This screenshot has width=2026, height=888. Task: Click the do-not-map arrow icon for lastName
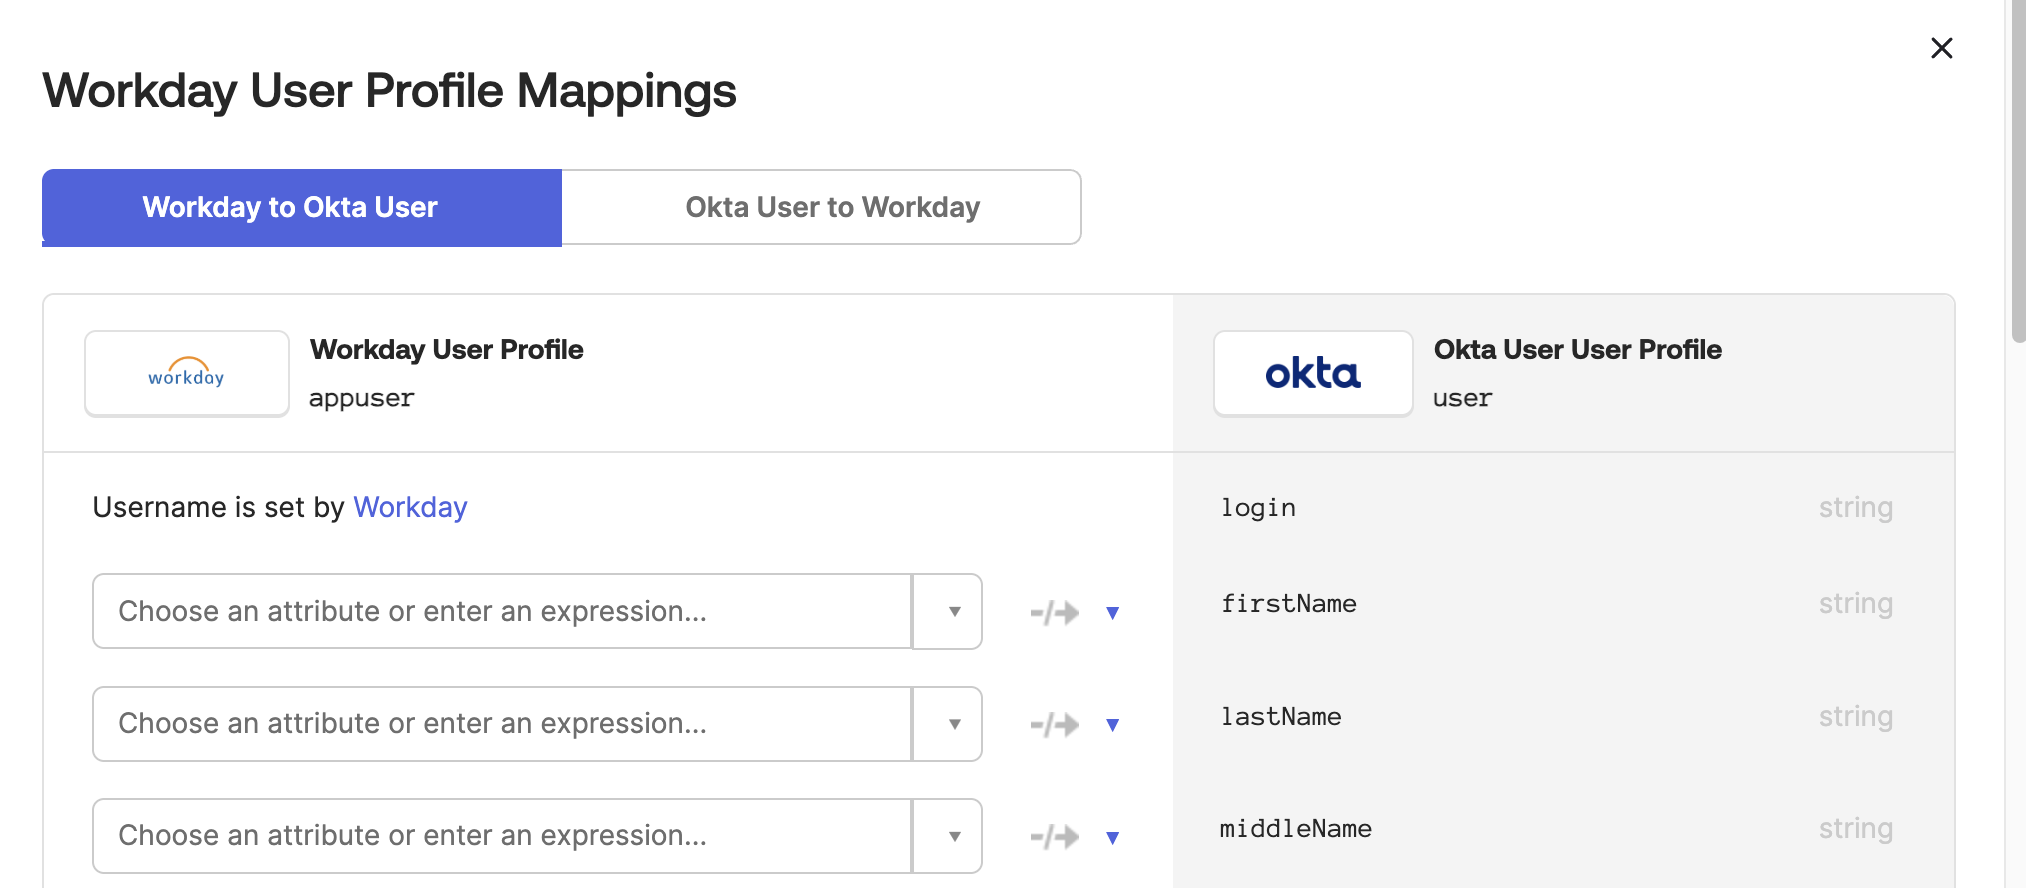pyautogui.click(x=1055, y=724)
